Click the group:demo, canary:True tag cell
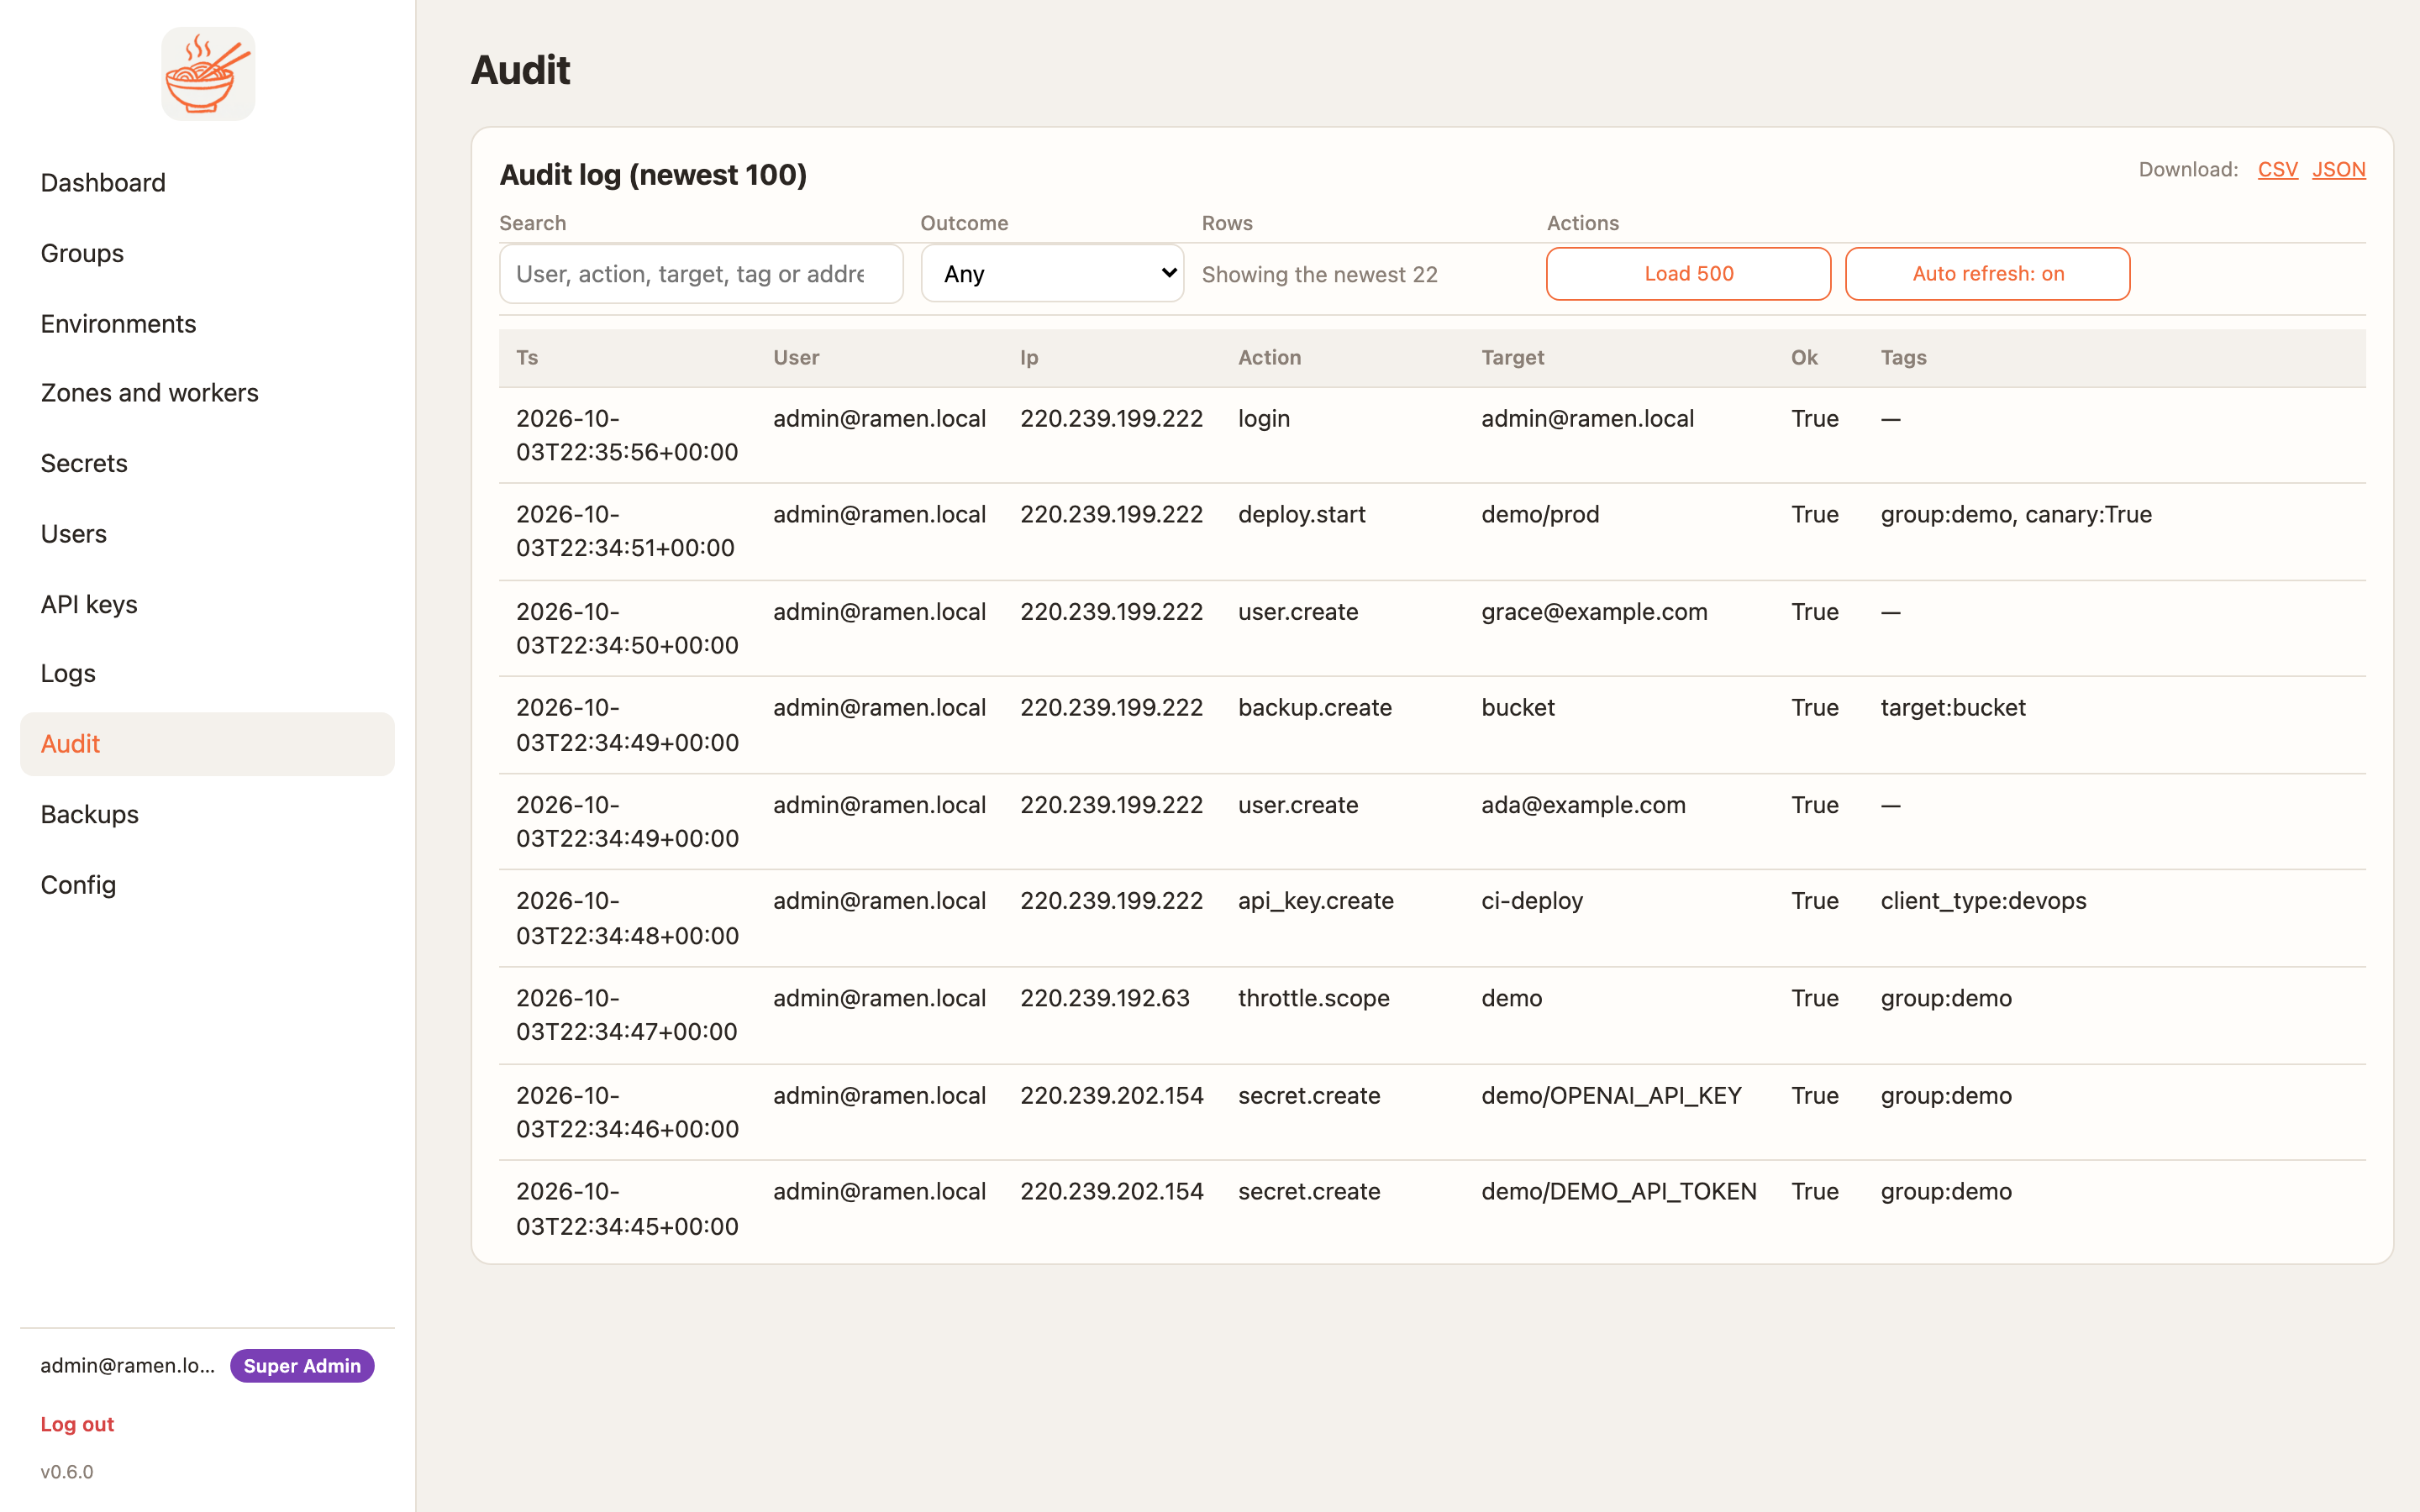 point(2016,515)
